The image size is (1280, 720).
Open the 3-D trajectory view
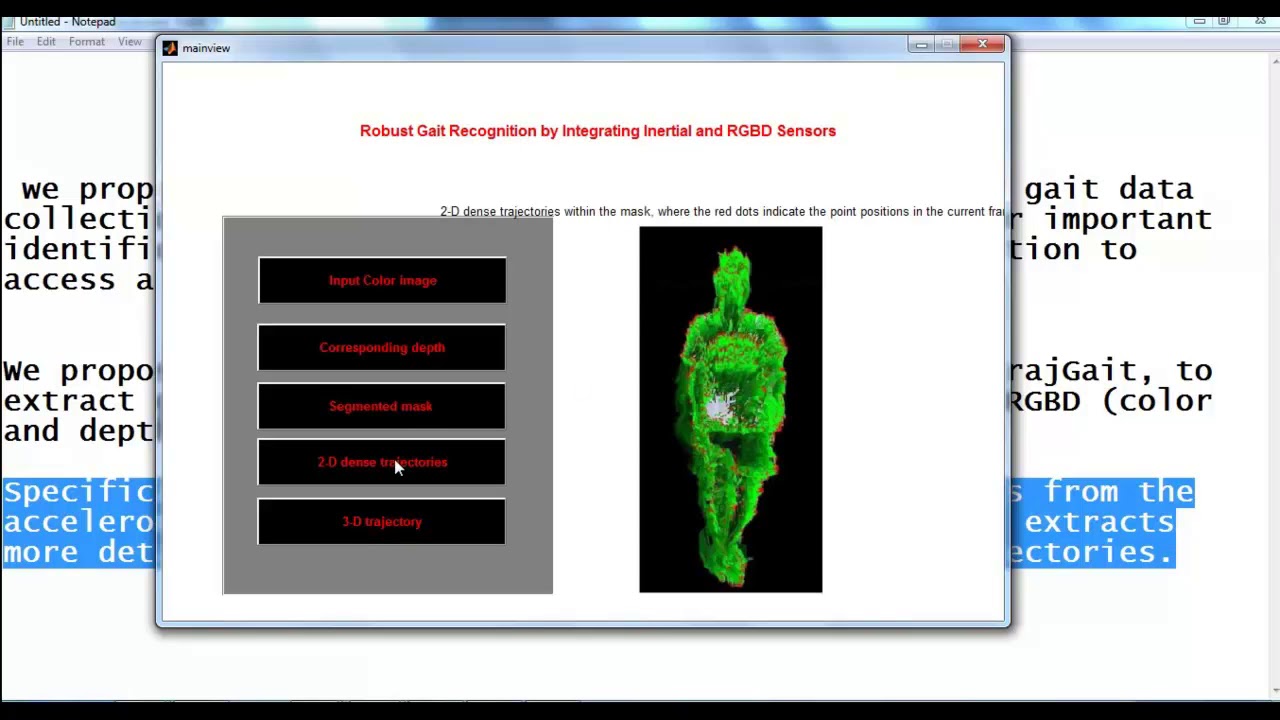tap(381, 521)
